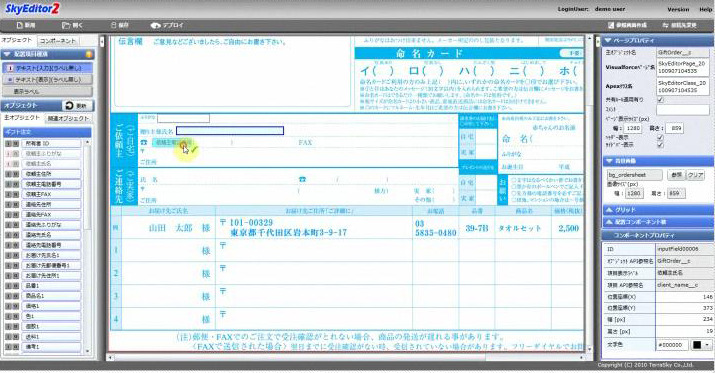This screenshot has height=373, width=715.
Task: Click the Clear button next to bg_ordersheet
Action: 695,175
